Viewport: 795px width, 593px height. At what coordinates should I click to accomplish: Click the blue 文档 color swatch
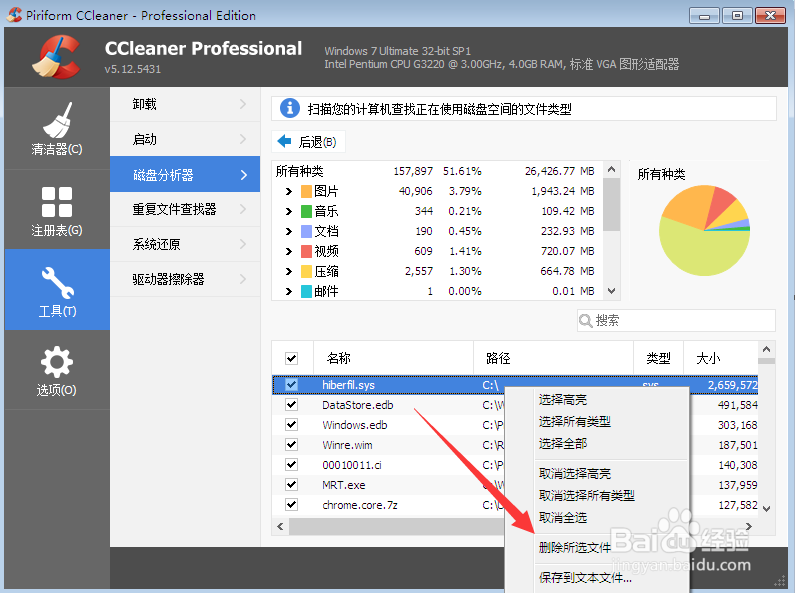click(306, 232)
